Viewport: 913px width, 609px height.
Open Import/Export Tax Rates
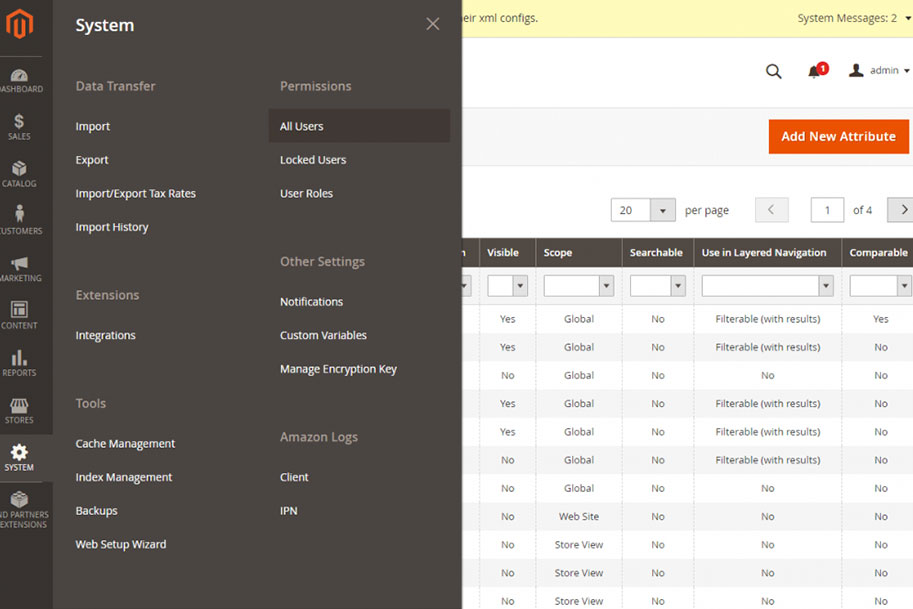tap(136, 193)
